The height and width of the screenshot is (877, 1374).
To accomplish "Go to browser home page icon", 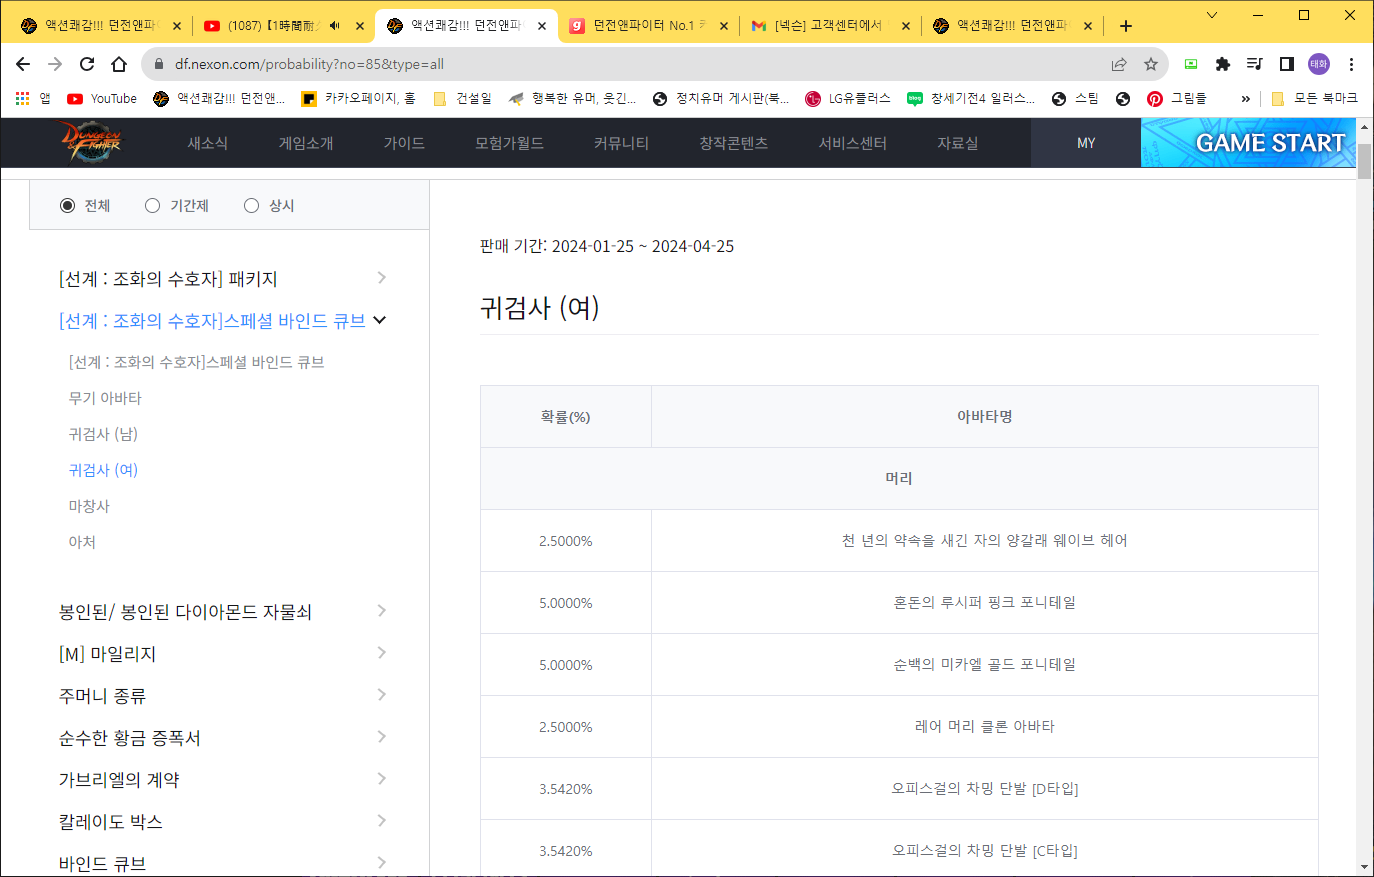I will point(119,64).
